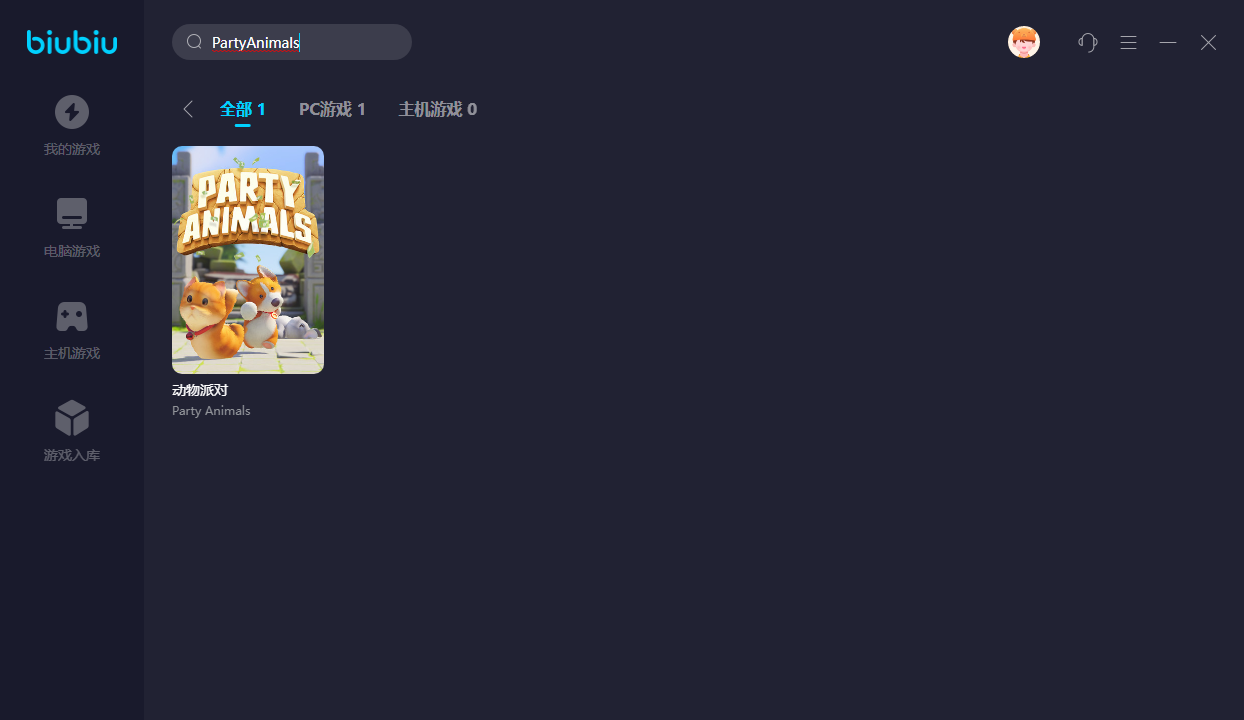Click the biubiu logo
1244x720 pixels.
[x=72, y=42]
